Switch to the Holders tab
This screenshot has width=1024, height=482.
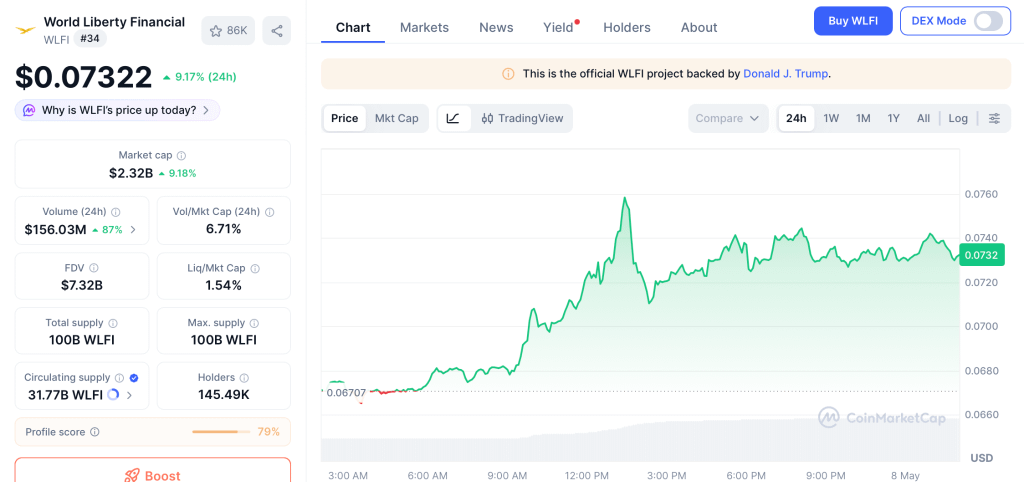point(627,27)
